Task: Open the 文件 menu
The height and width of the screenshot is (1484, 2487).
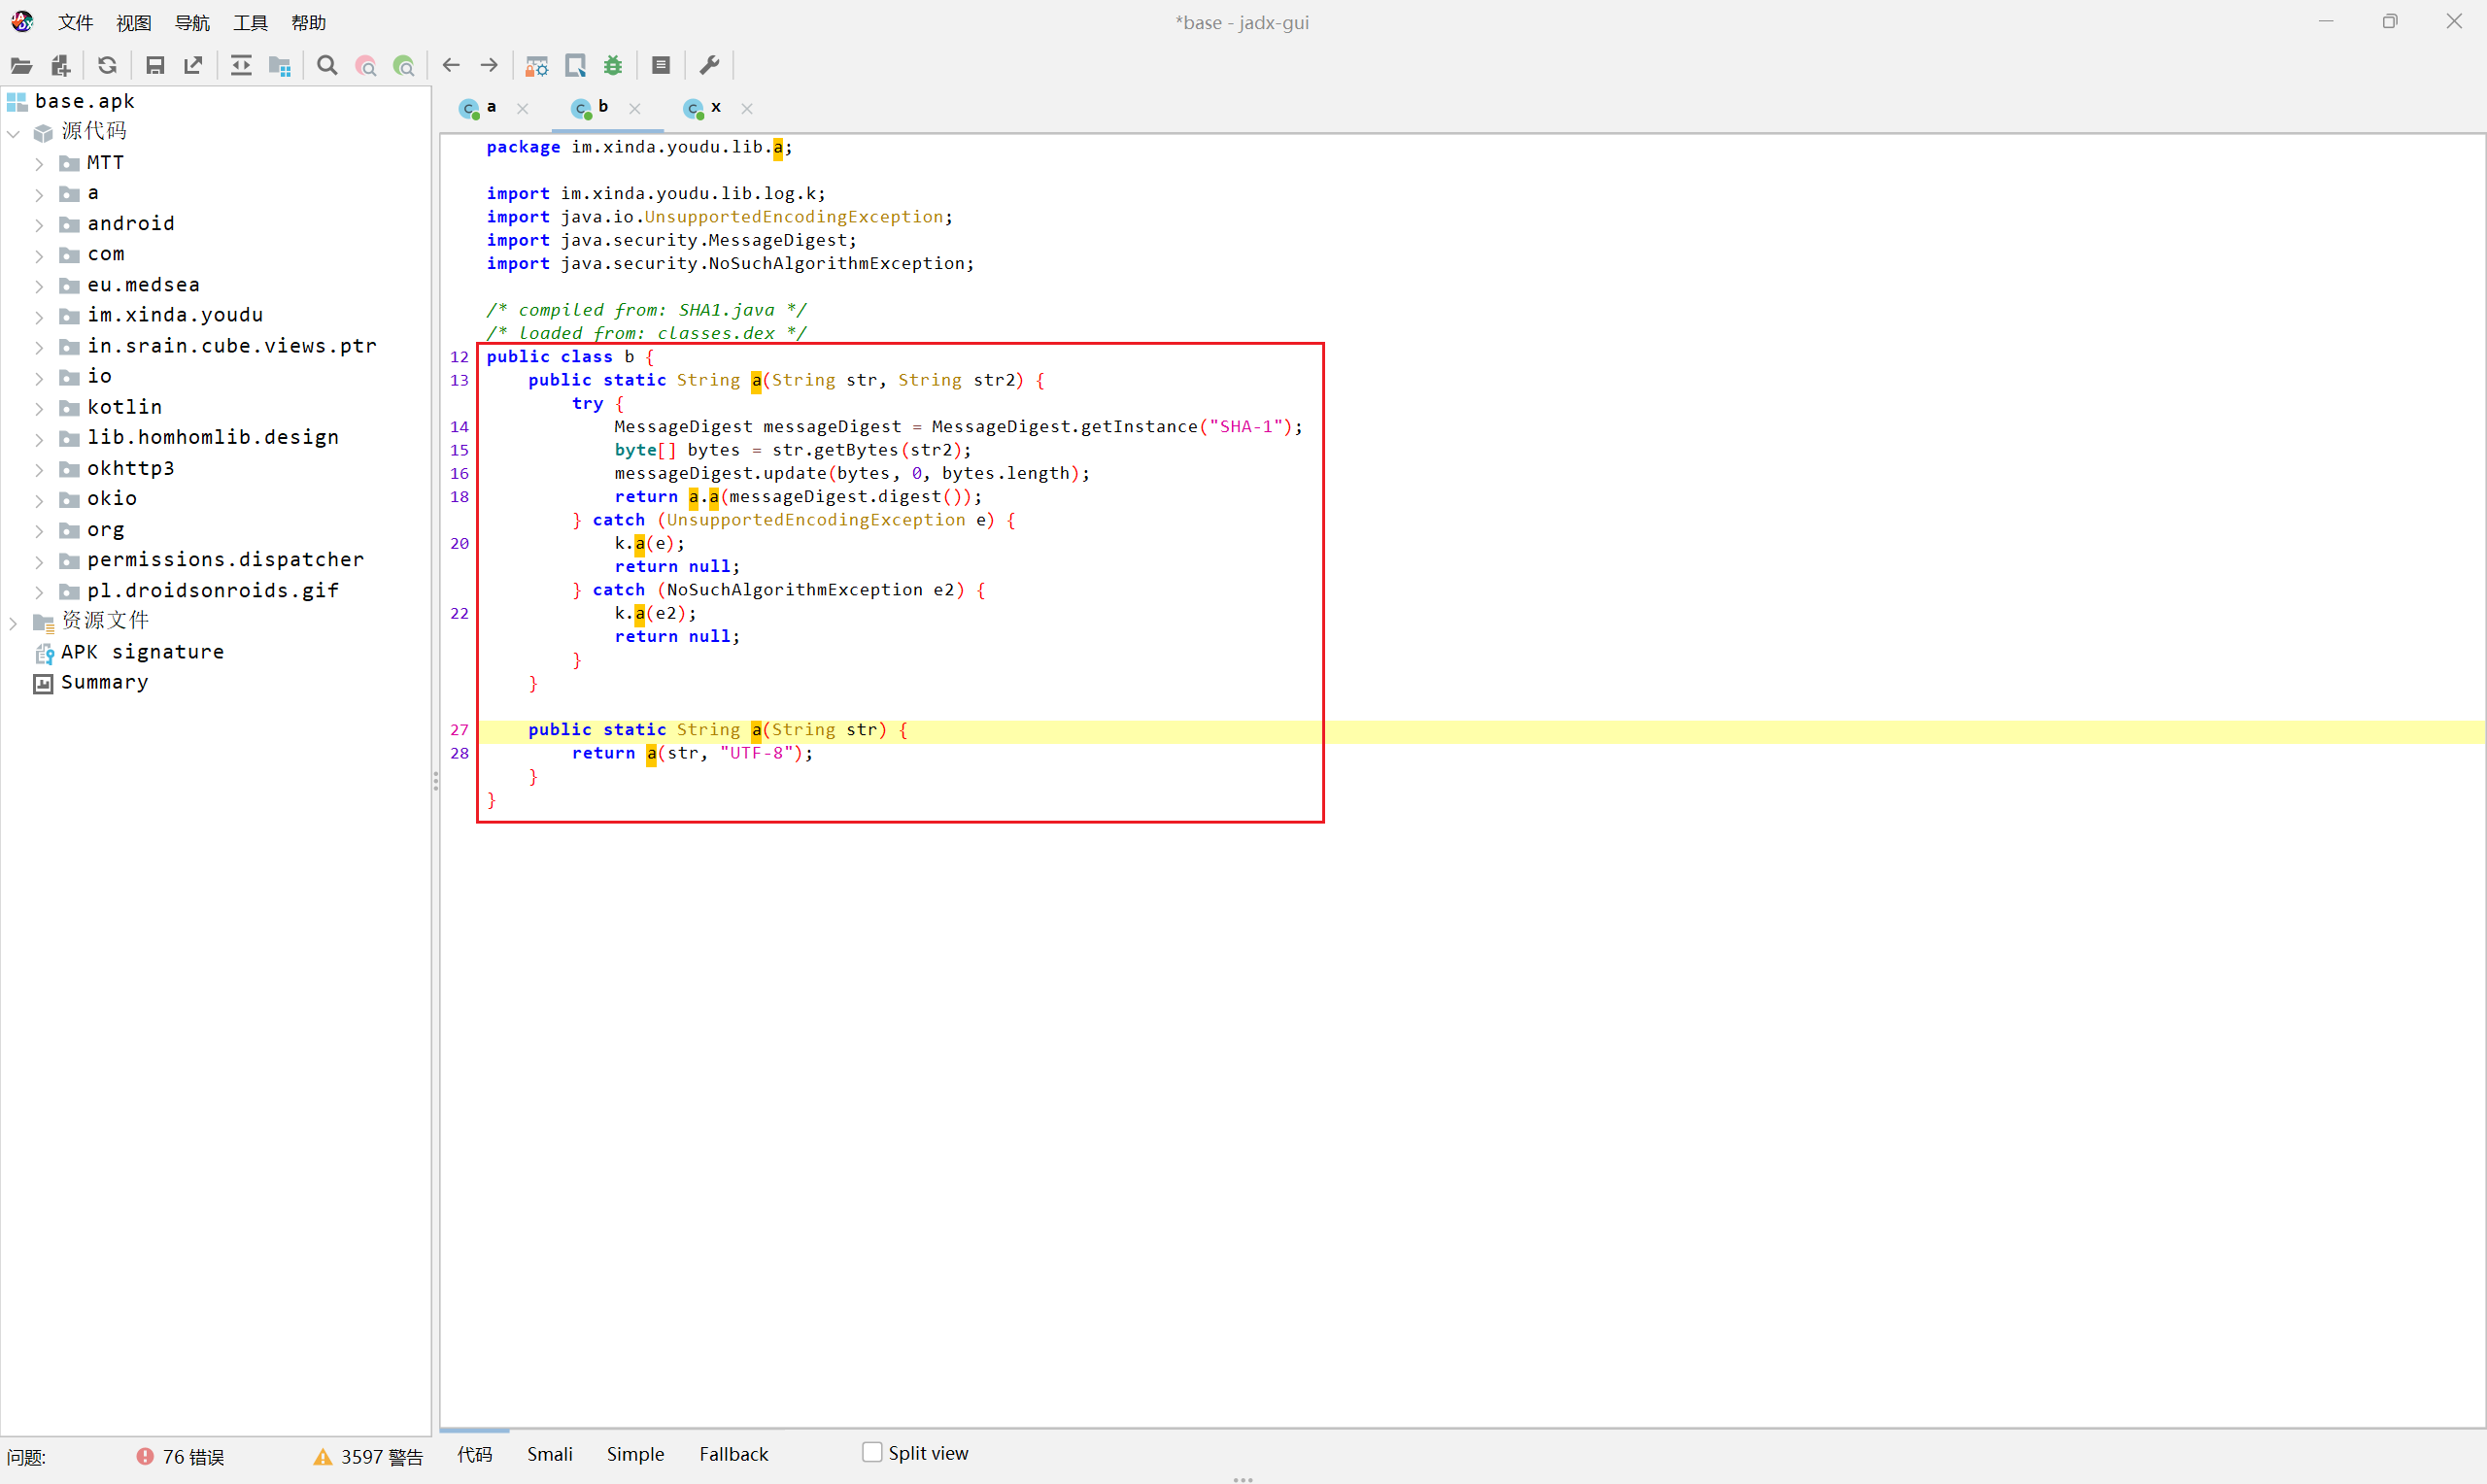Action: click(75, 22)
